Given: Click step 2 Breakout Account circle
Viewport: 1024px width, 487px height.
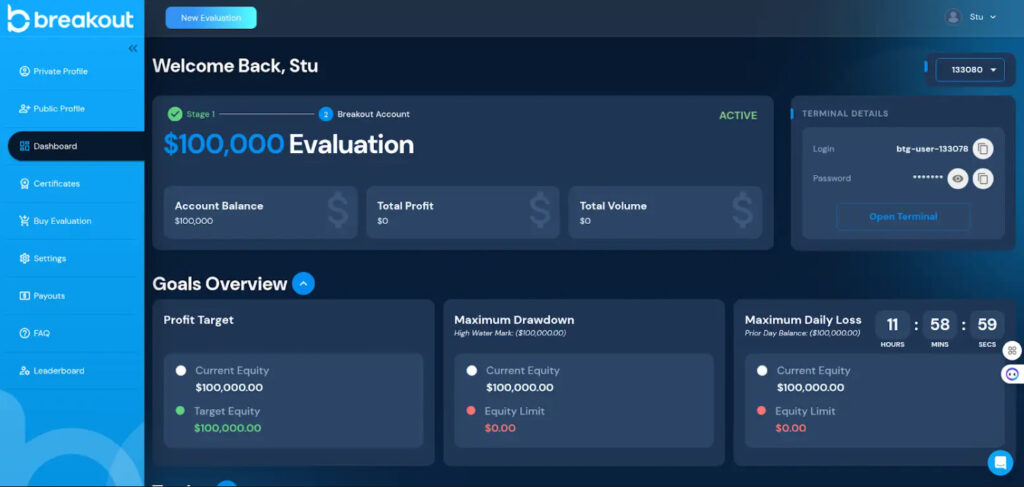Looking at the screenshot, I should [x=326, y=114].
